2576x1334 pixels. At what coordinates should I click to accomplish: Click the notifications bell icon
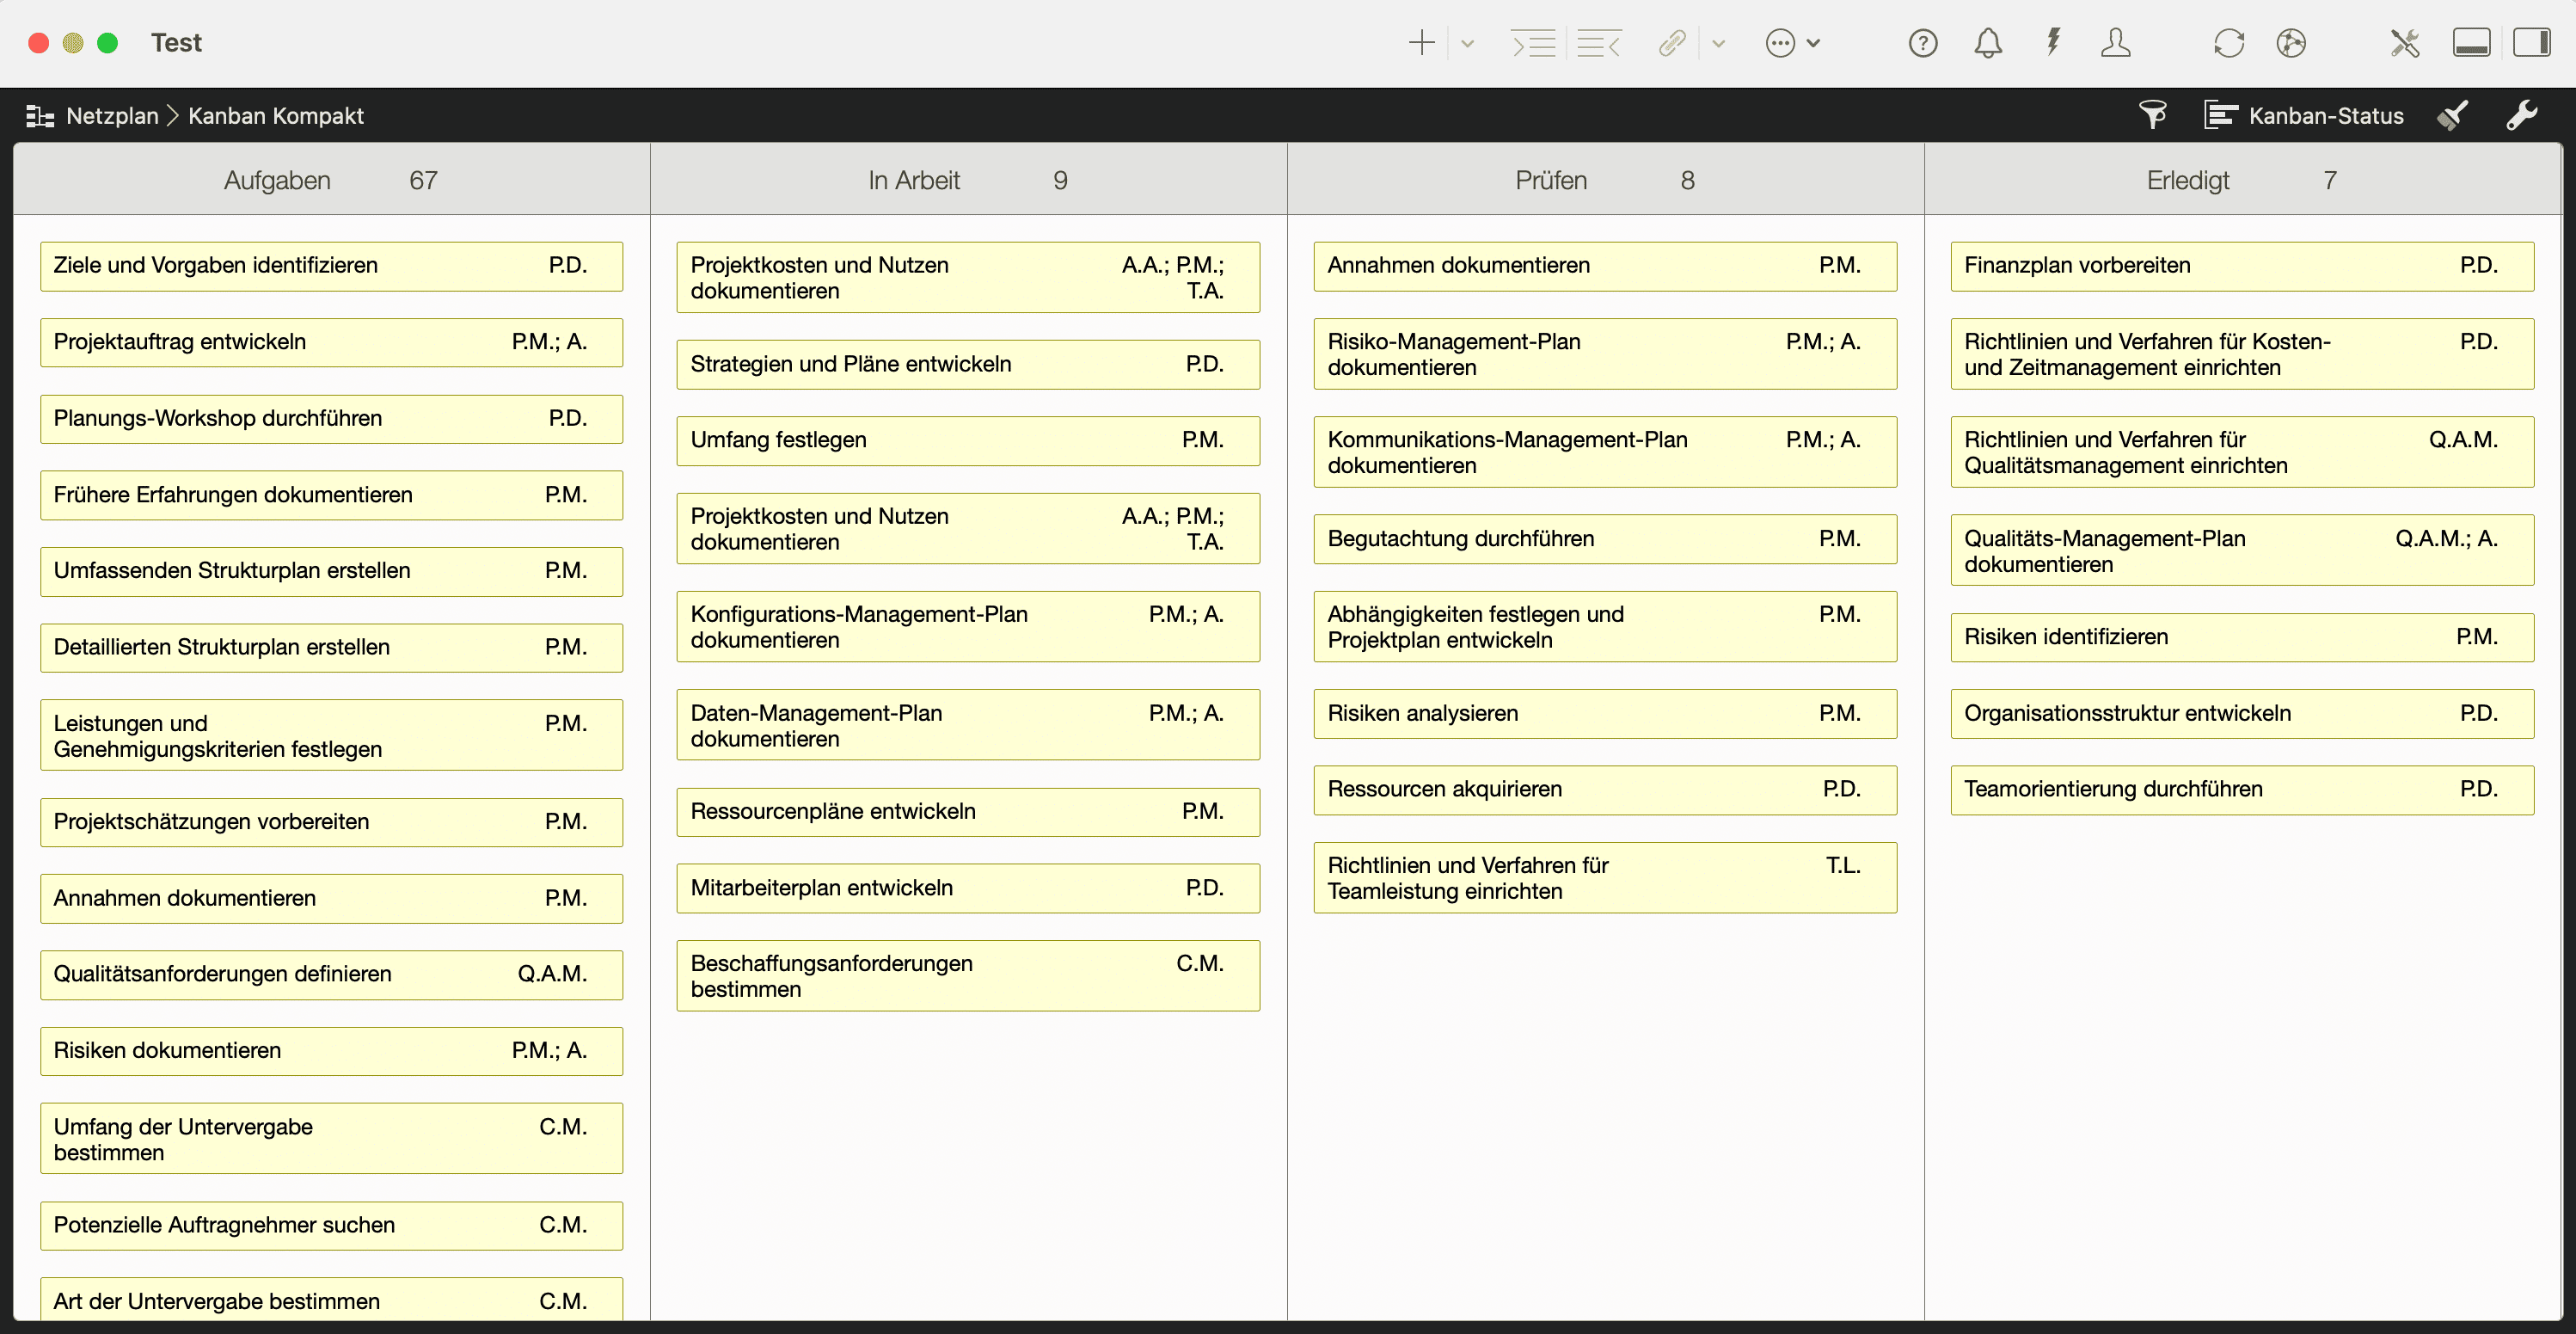coord(1988,43)
